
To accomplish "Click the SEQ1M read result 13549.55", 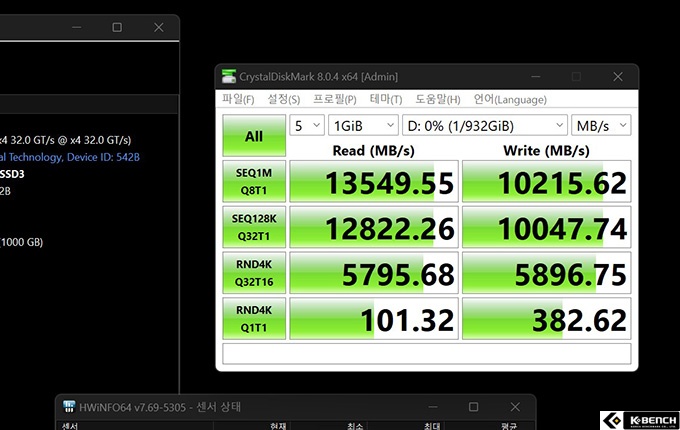I will 374,181.
